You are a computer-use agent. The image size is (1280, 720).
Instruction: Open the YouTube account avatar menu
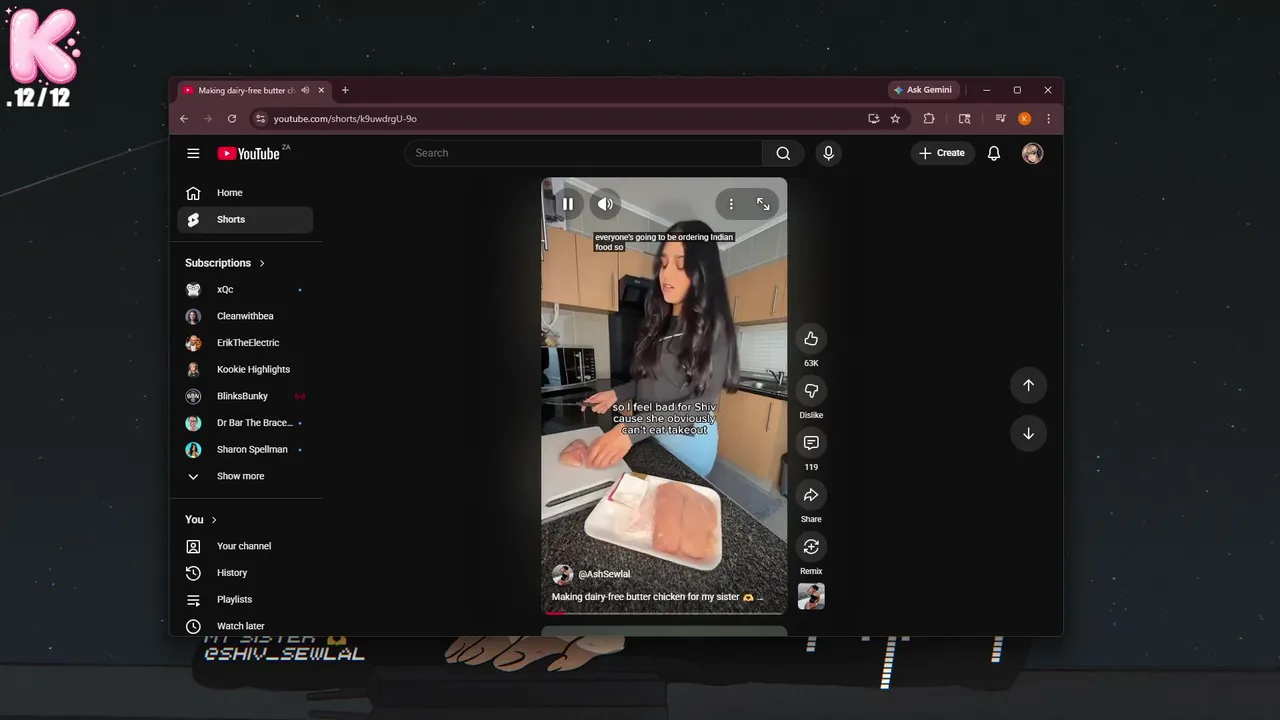click(1032, 153)
